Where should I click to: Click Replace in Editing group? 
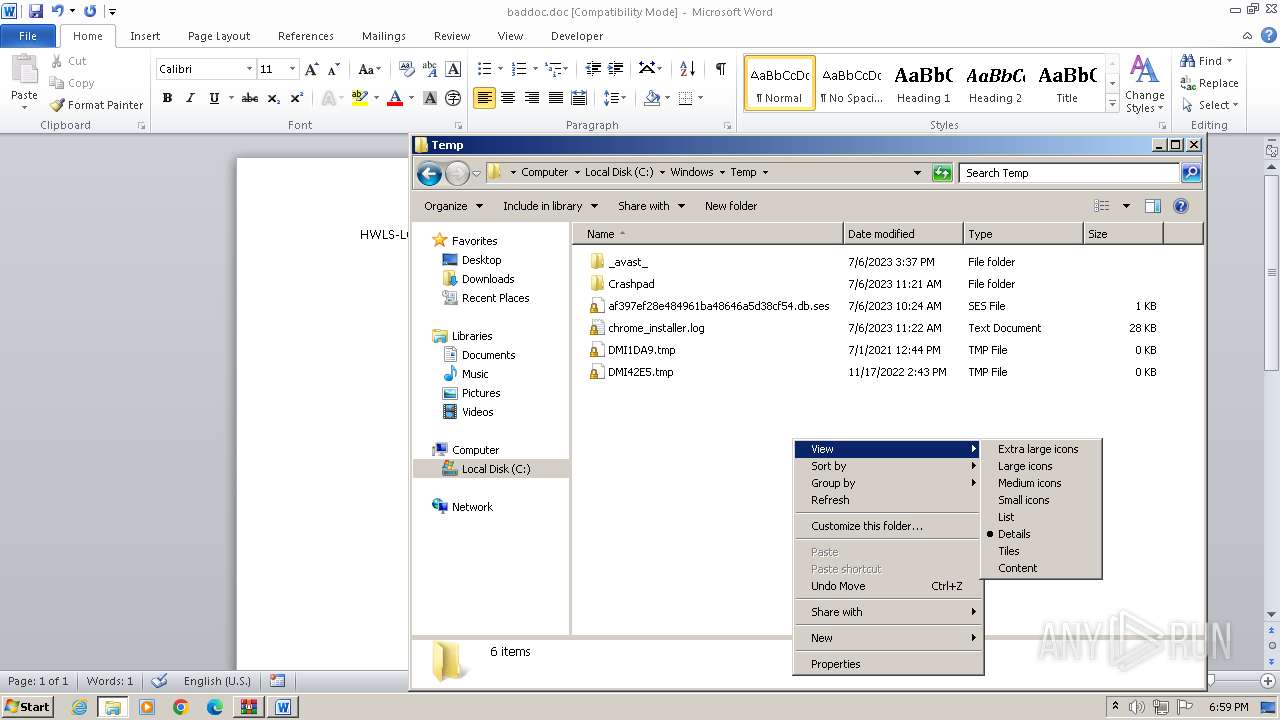[x=1210, y=83]
